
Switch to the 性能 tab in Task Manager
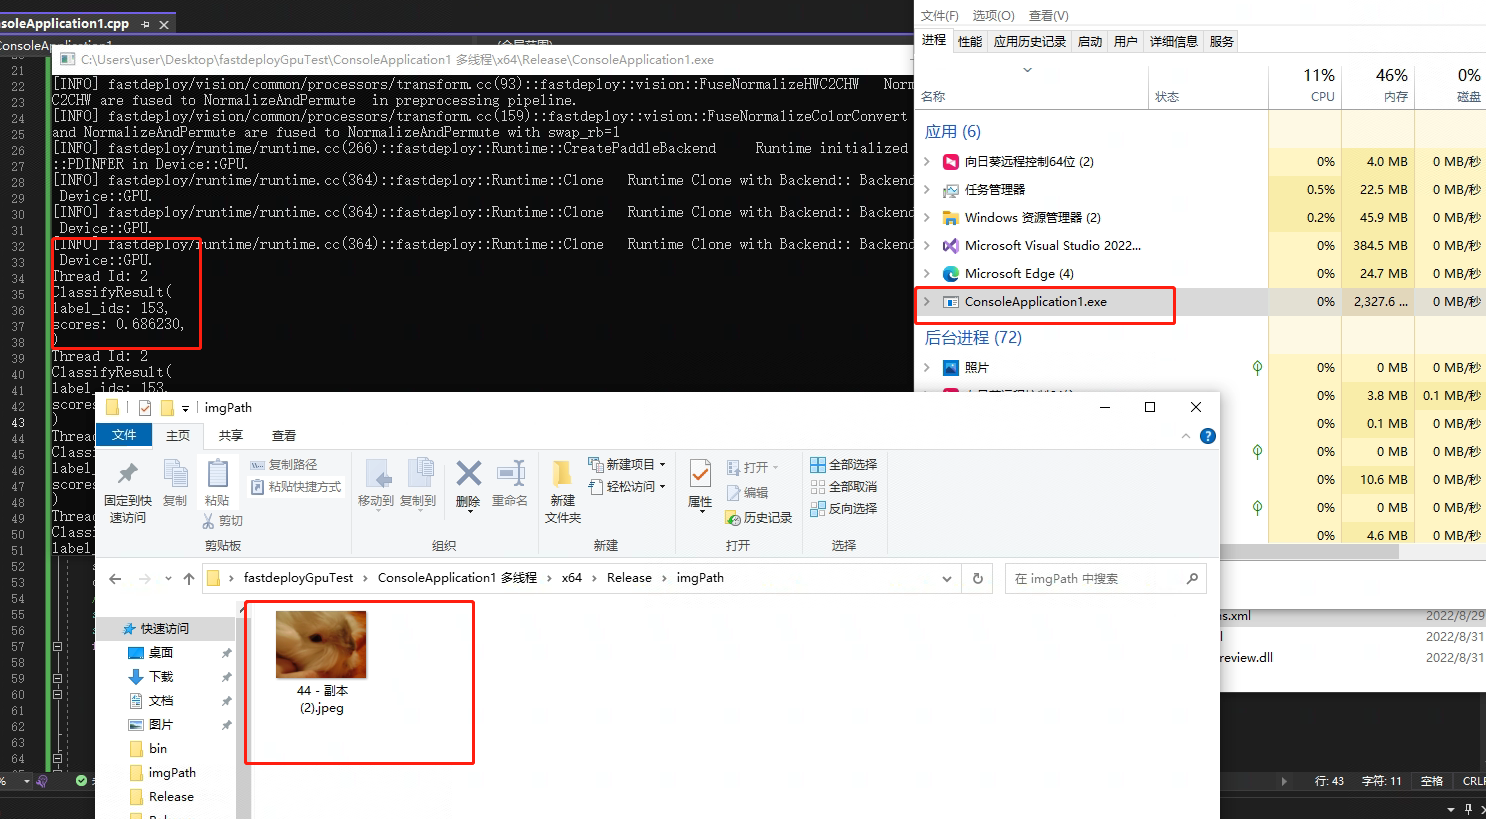(x=969, y=41)
